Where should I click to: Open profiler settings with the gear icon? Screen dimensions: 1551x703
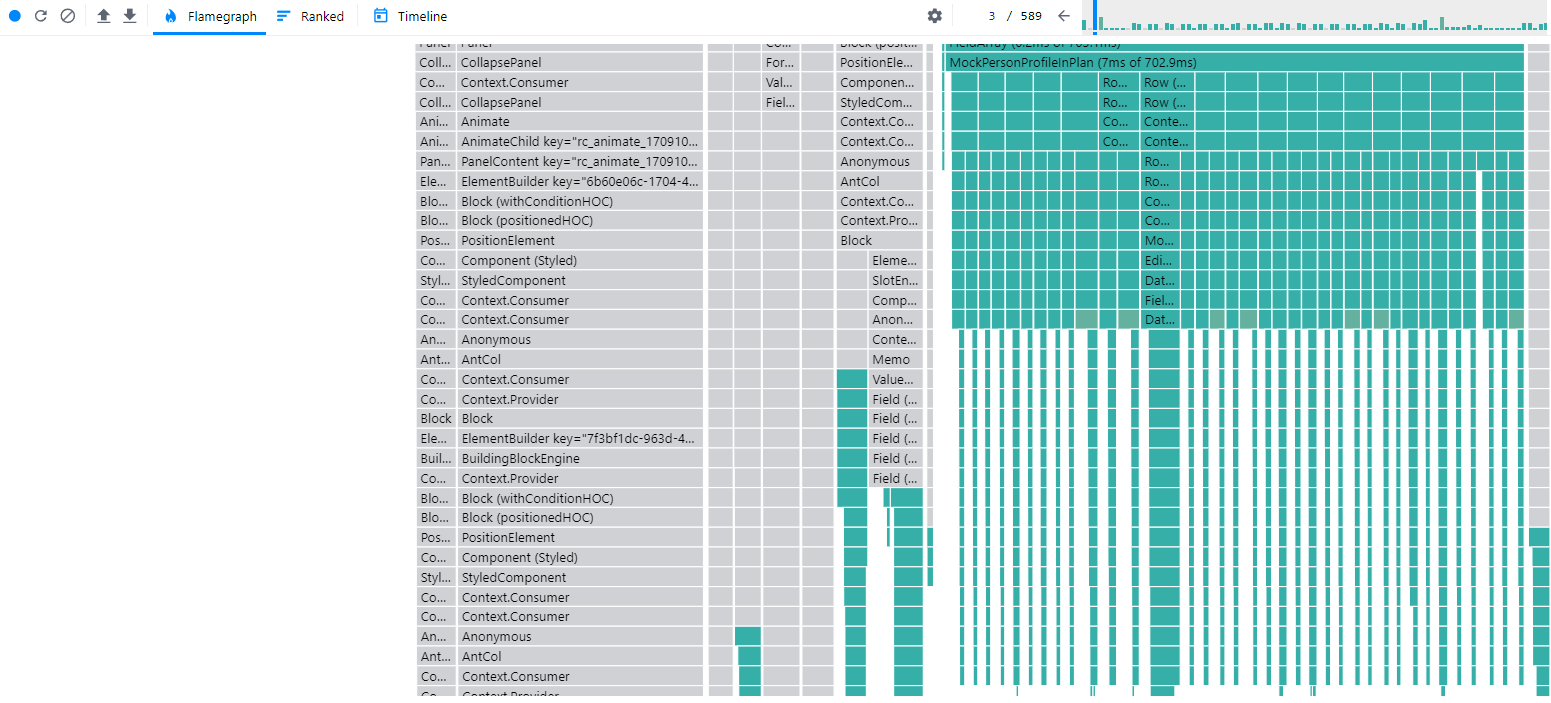pos(935,16)
